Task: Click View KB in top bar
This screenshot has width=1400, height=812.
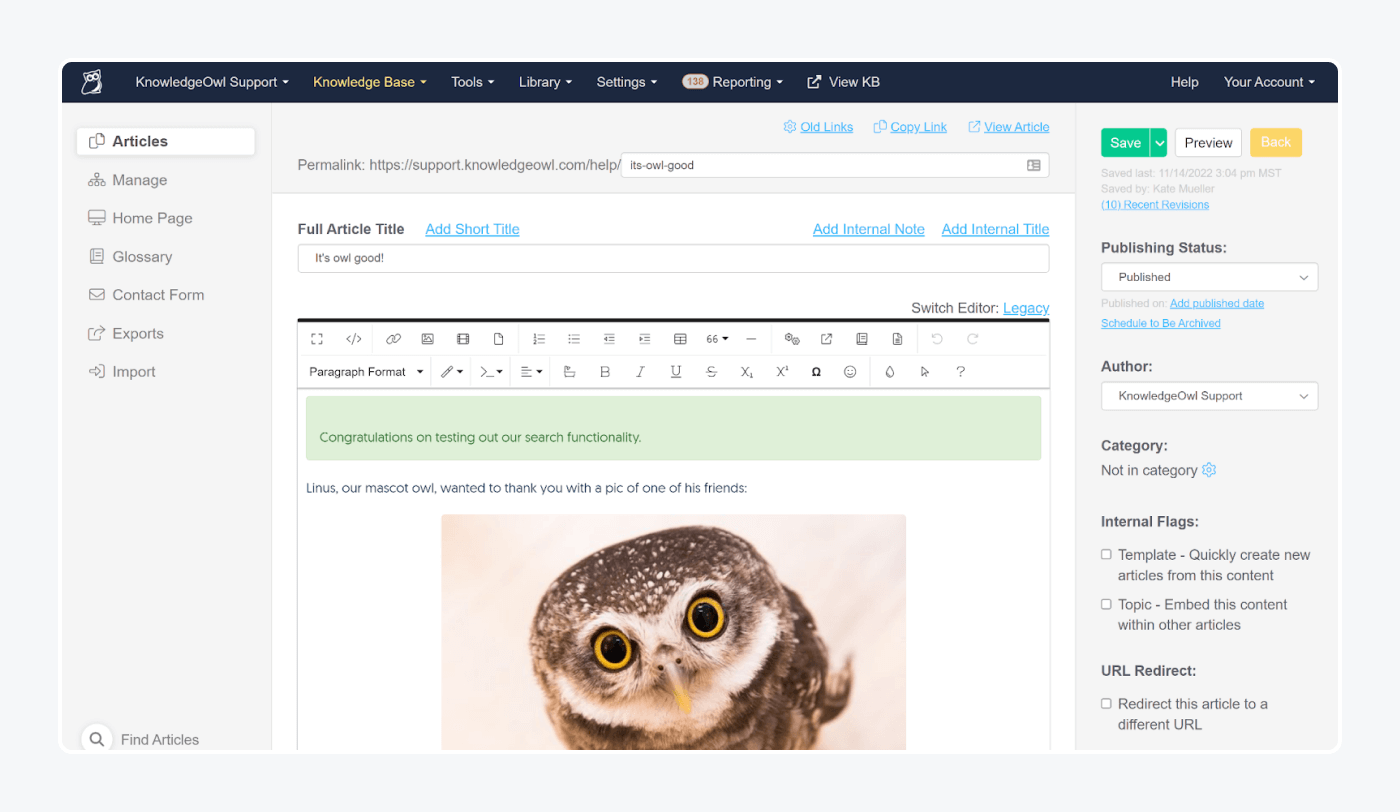Action: click(x=843, y=82)
